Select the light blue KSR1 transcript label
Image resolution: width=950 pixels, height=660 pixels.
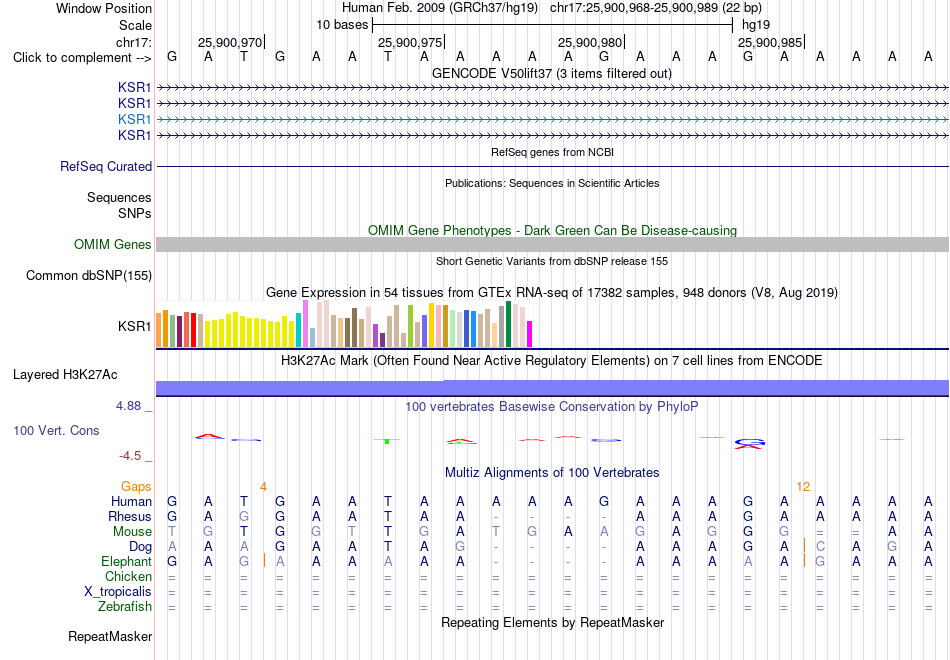[x=135, y=119]
